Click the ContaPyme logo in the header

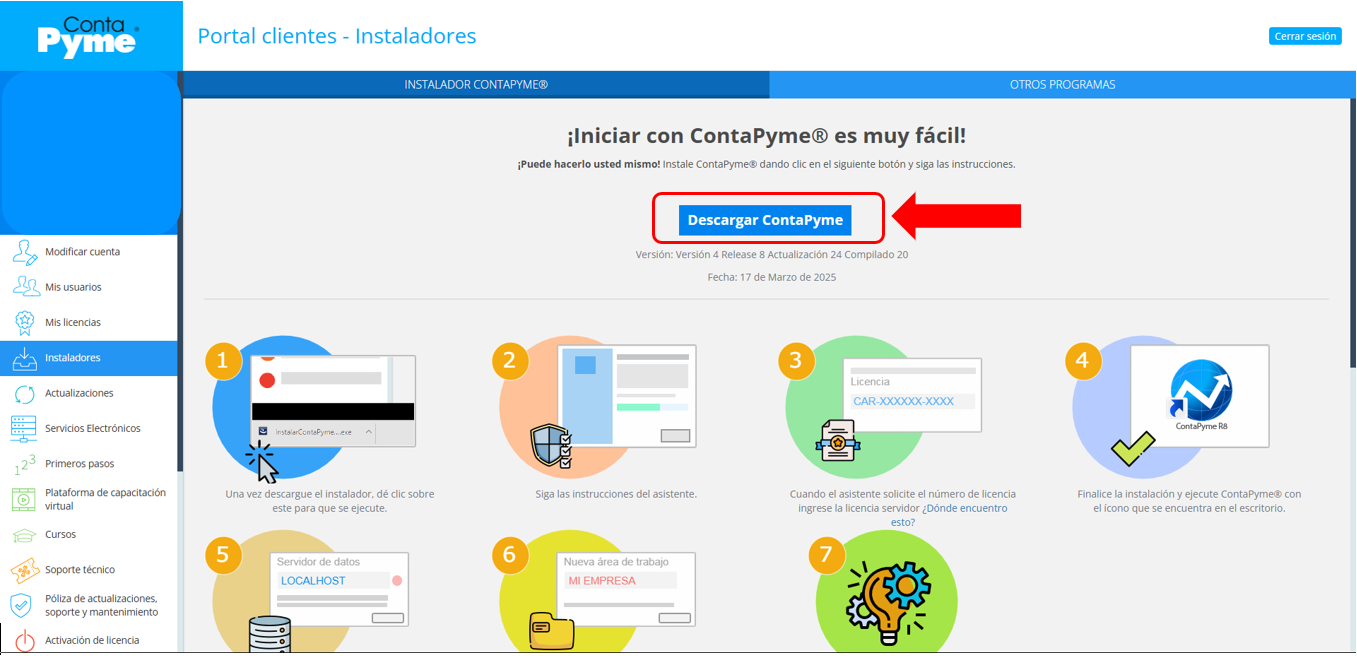88,37
